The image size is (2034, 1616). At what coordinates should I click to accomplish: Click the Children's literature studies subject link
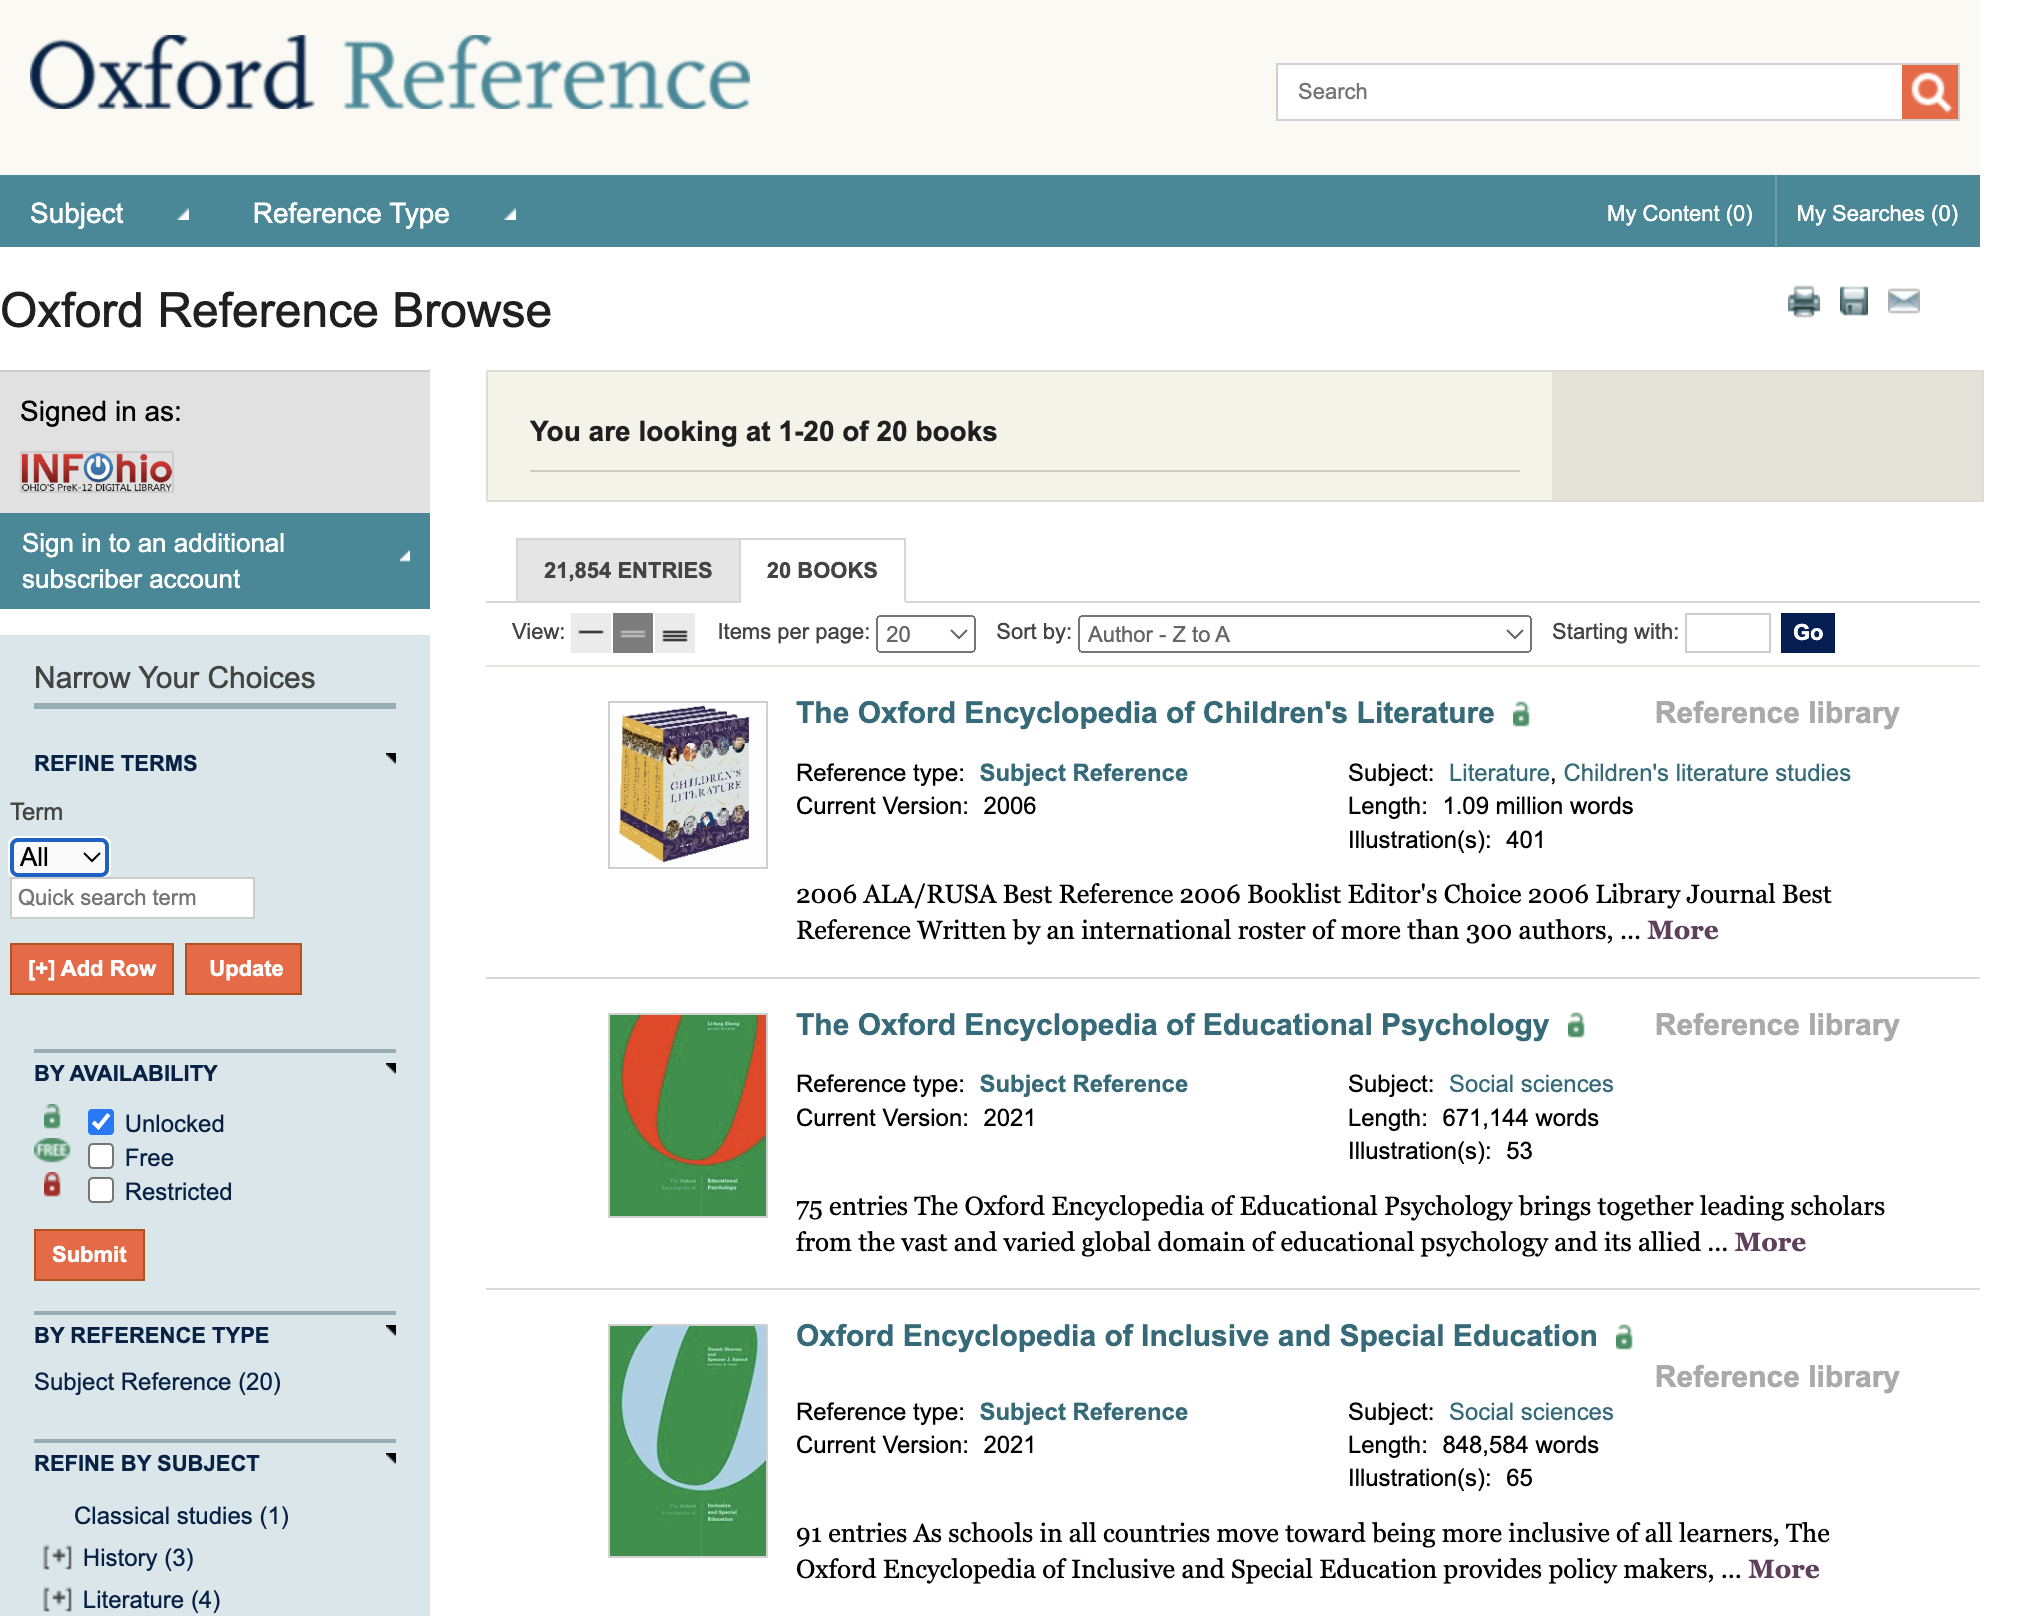pyautogui.click(x=1707, y=773)
